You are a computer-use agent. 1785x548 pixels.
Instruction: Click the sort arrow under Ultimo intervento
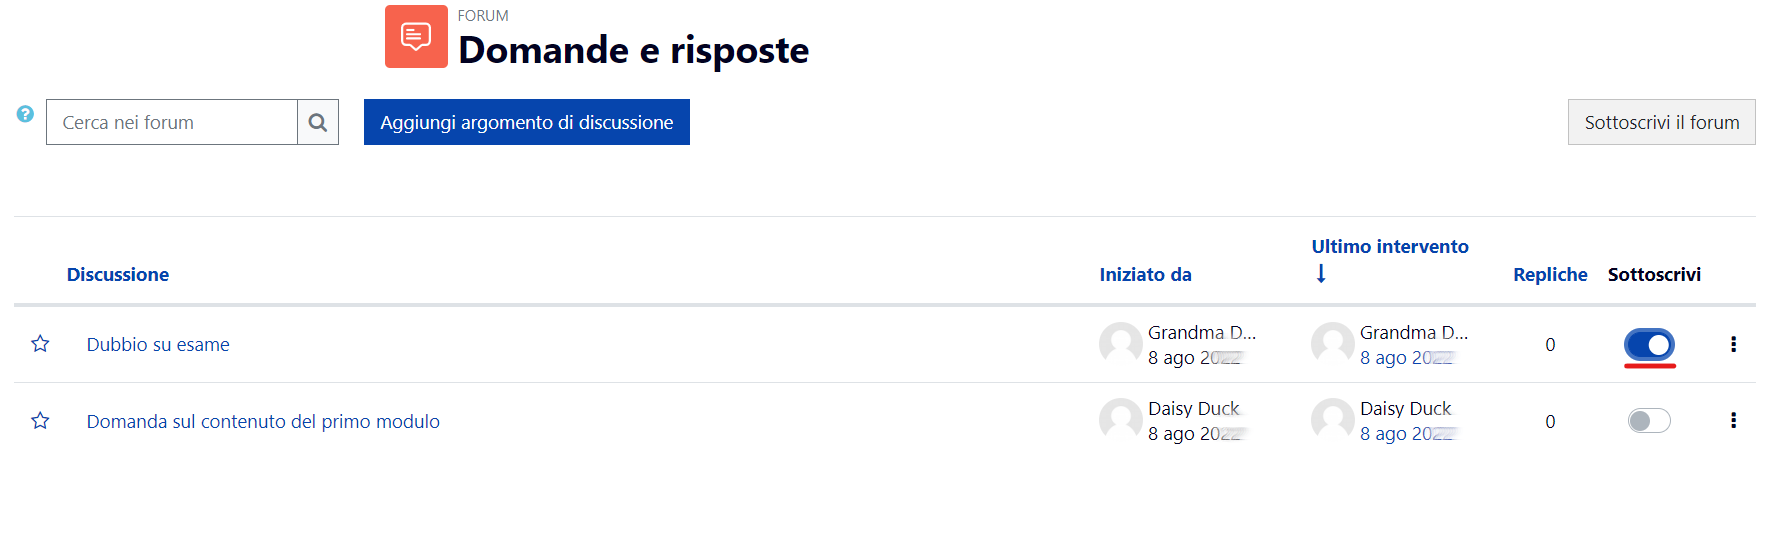click(1321, 274)
